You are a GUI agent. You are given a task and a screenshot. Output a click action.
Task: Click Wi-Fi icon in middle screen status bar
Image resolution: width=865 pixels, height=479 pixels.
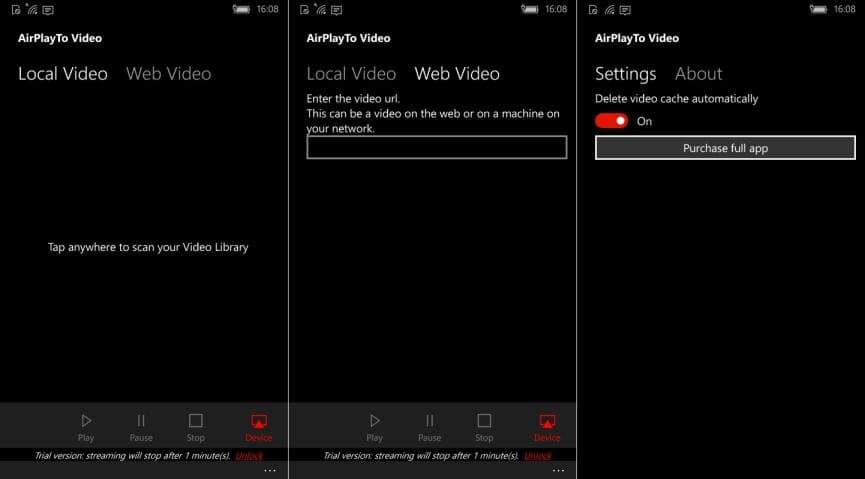320,9
